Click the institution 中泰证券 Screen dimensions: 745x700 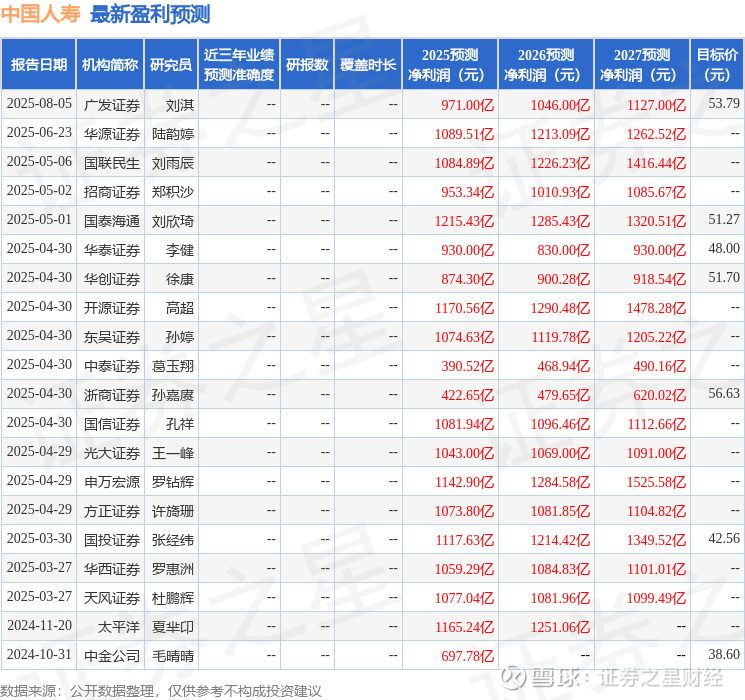pos(112,366)
